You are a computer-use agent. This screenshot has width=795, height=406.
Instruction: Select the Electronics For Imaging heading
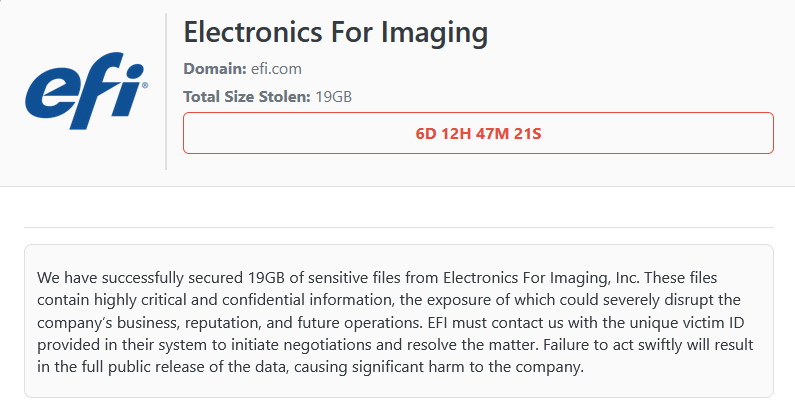[336, 33]
